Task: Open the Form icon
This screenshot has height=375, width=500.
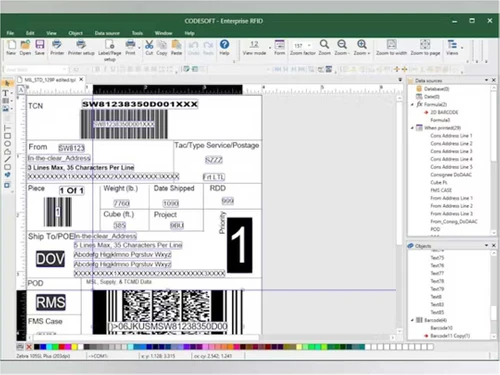Action: point(279,44)
